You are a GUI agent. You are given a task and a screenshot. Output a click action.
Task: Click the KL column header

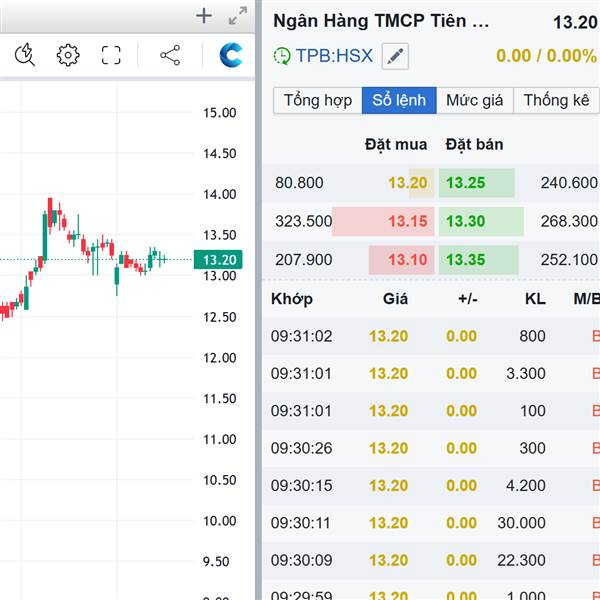click(x=535, y=299)
